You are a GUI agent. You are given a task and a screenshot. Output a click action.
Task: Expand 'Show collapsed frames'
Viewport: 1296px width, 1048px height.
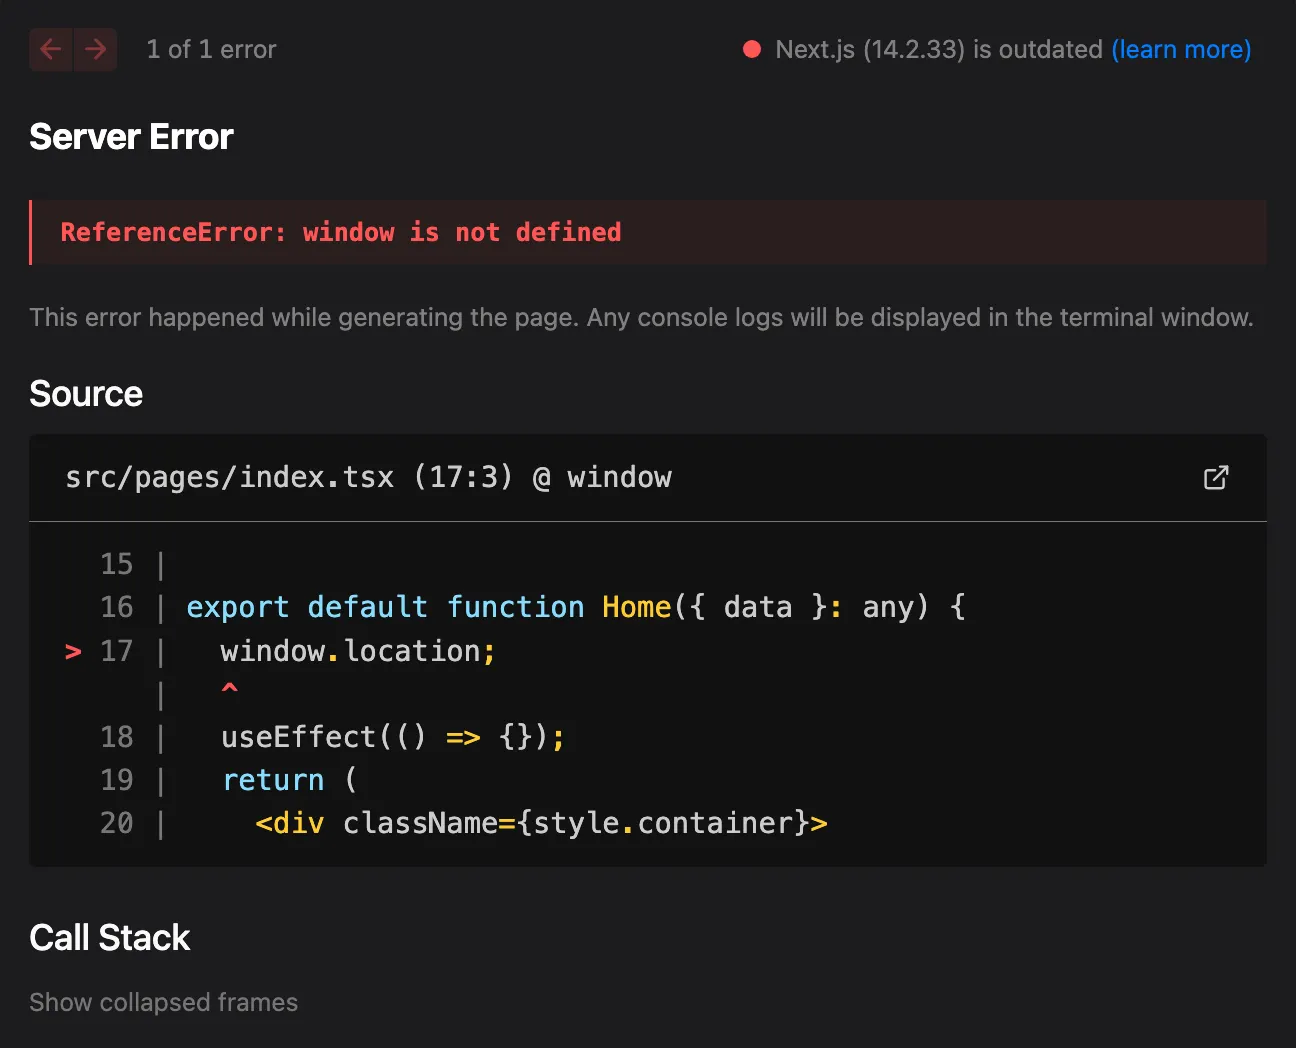pos(164,1002)
